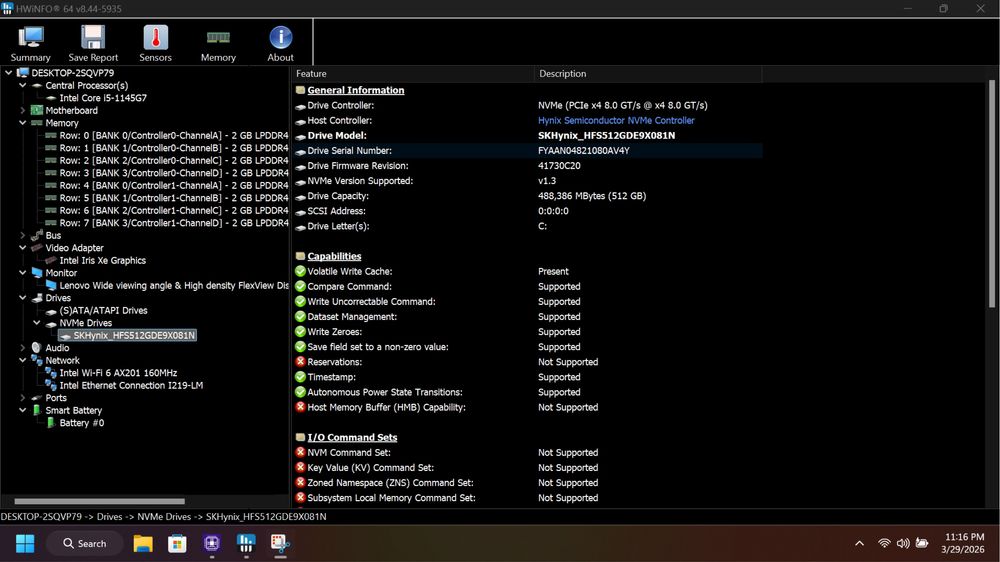1000x562 pixels.
Task: Click the Volatile Write Cache green check icon
Action: pyautogui.click(x=300, y=271)
